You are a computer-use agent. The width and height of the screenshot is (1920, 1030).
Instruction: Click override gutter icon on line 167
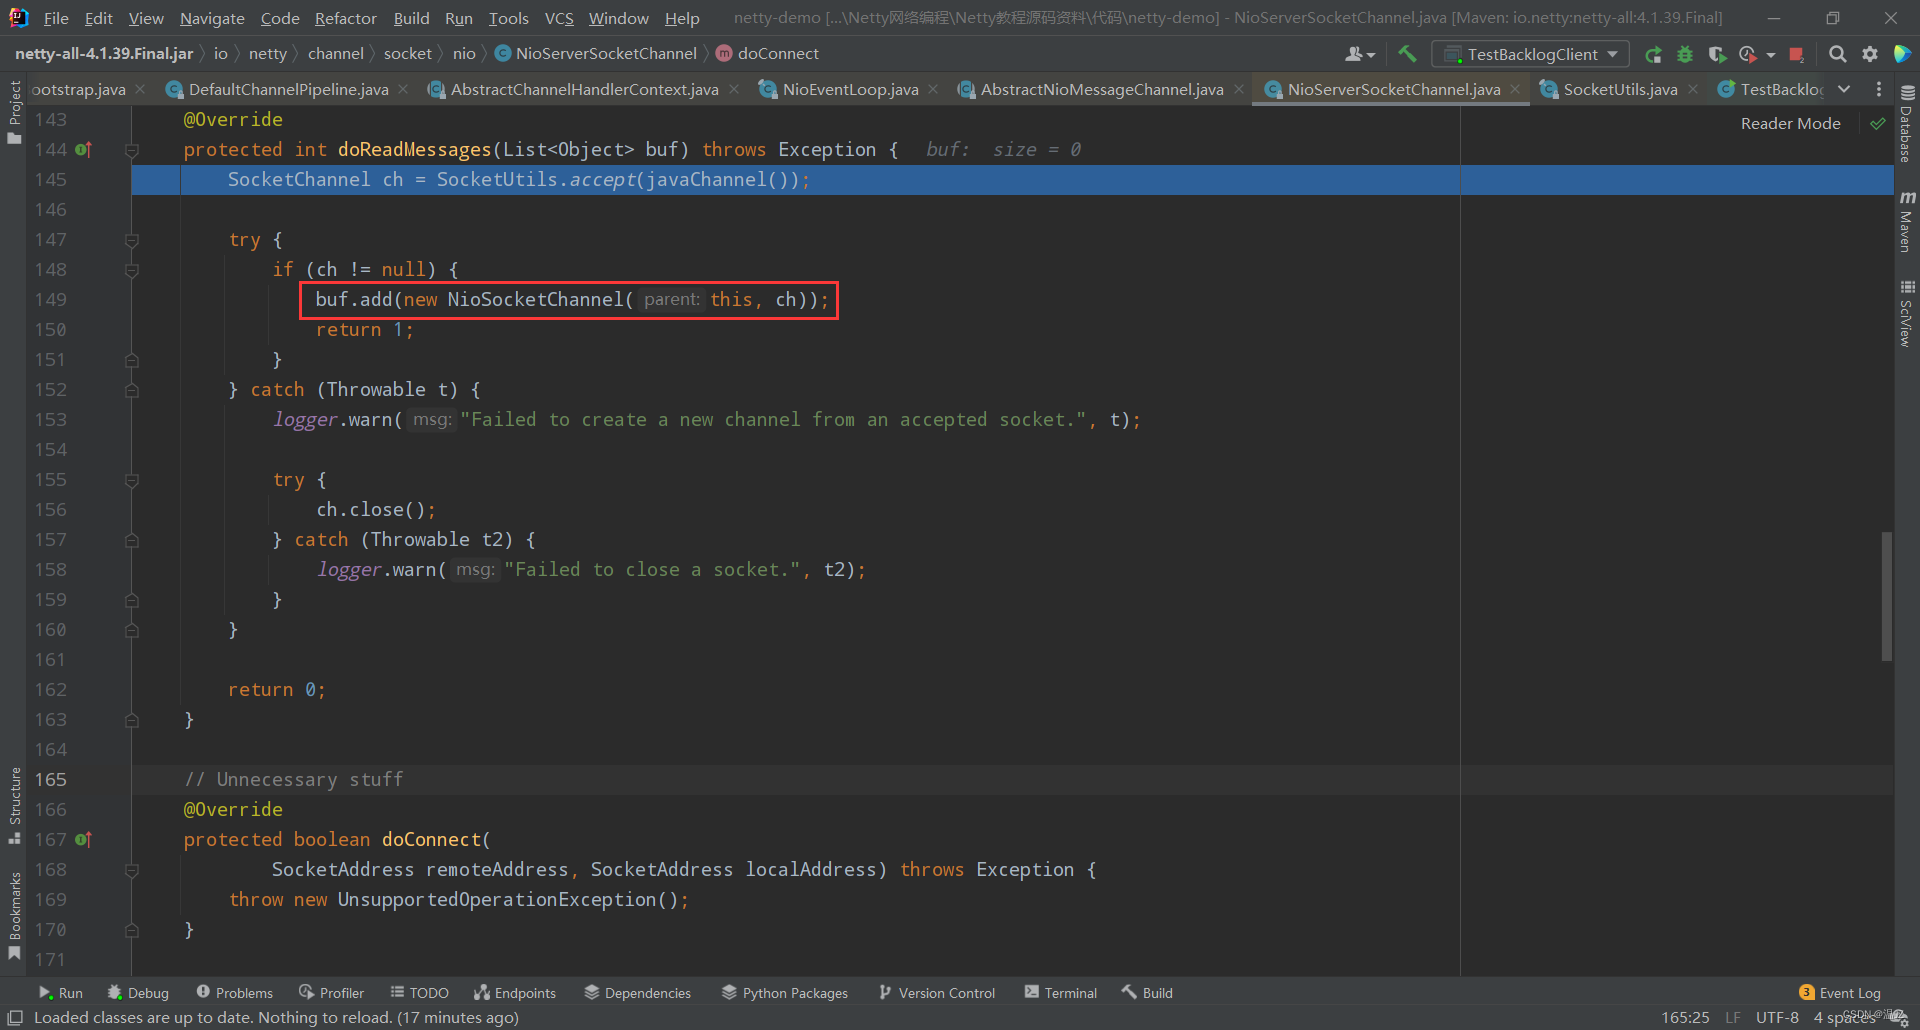pyautogui.click(x=83, y=839)
